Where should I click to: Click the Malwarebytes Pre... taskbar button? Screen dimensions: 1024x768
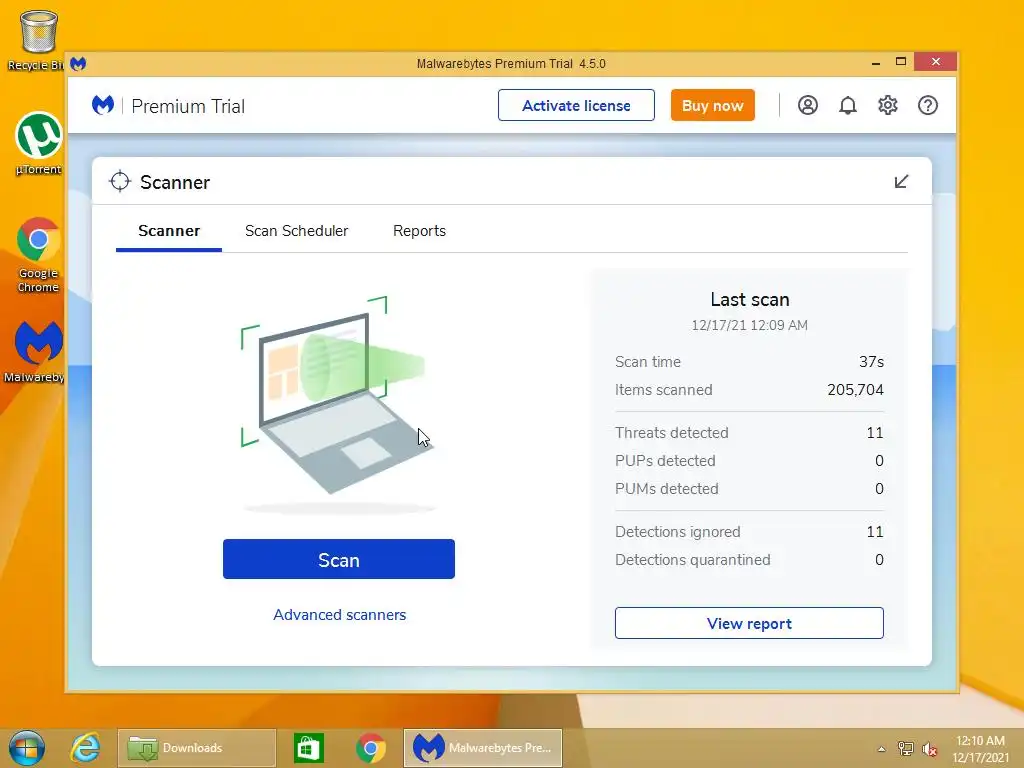tap(483, 748)
